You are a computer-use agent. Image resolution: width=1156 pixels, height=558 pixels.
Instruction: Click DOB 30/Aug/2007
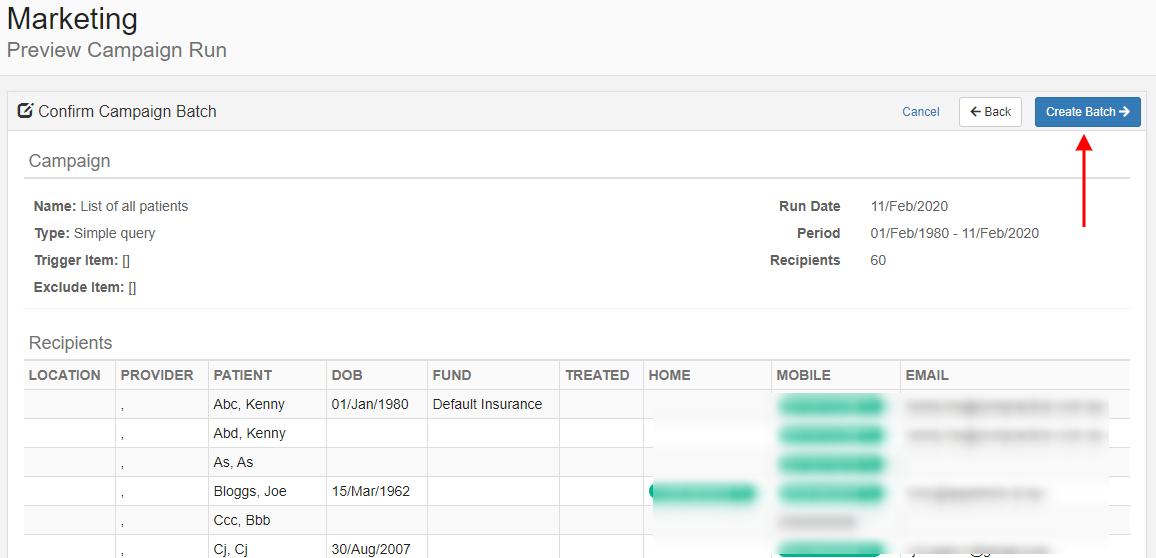(x=371, y=549)
